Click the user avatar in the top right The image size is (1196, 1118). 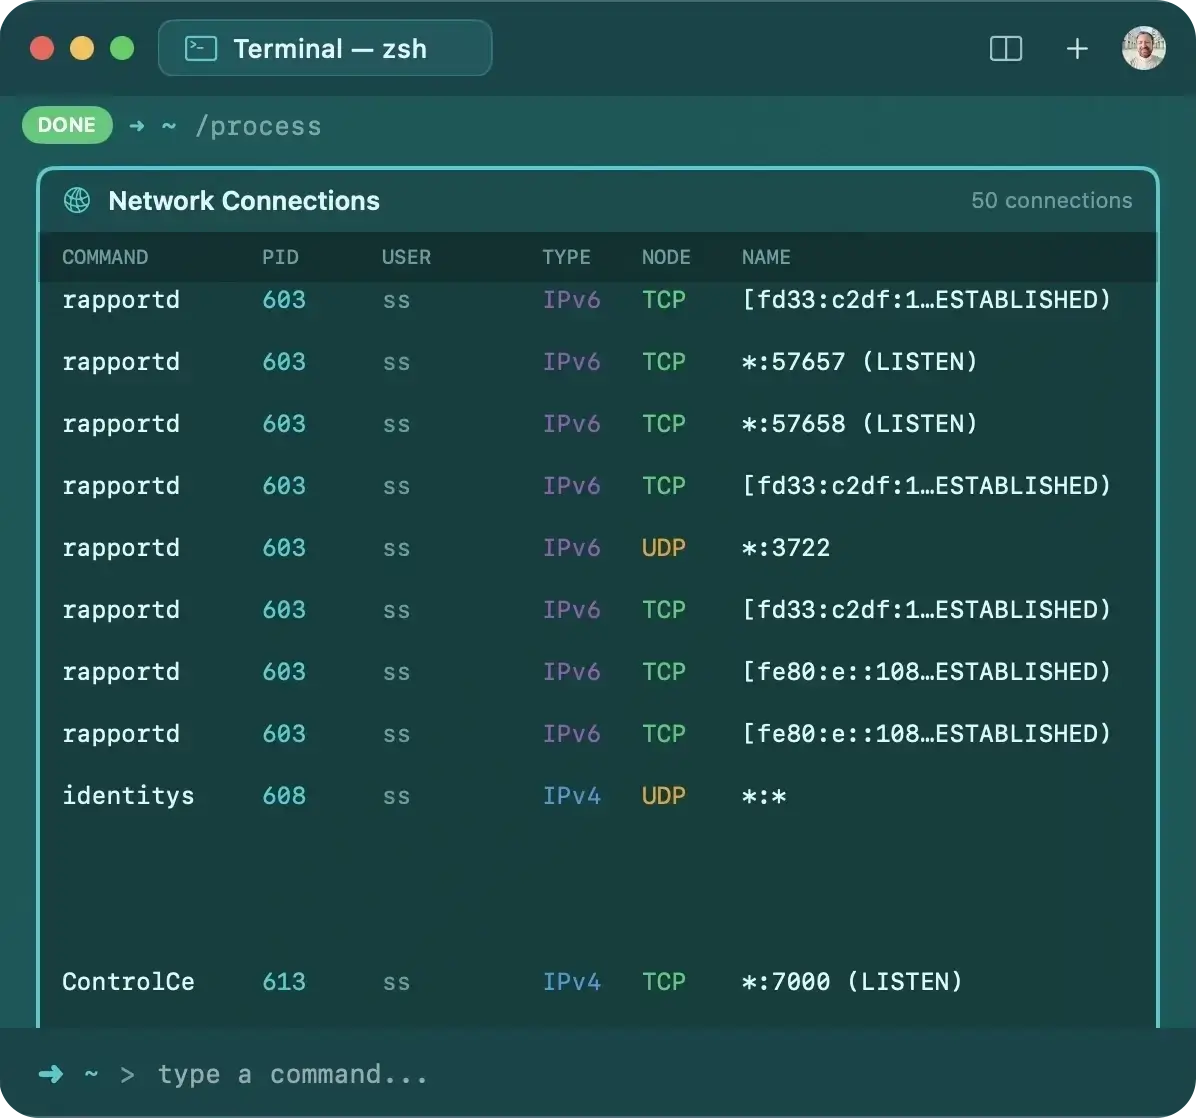click(x=1143, y=47)
